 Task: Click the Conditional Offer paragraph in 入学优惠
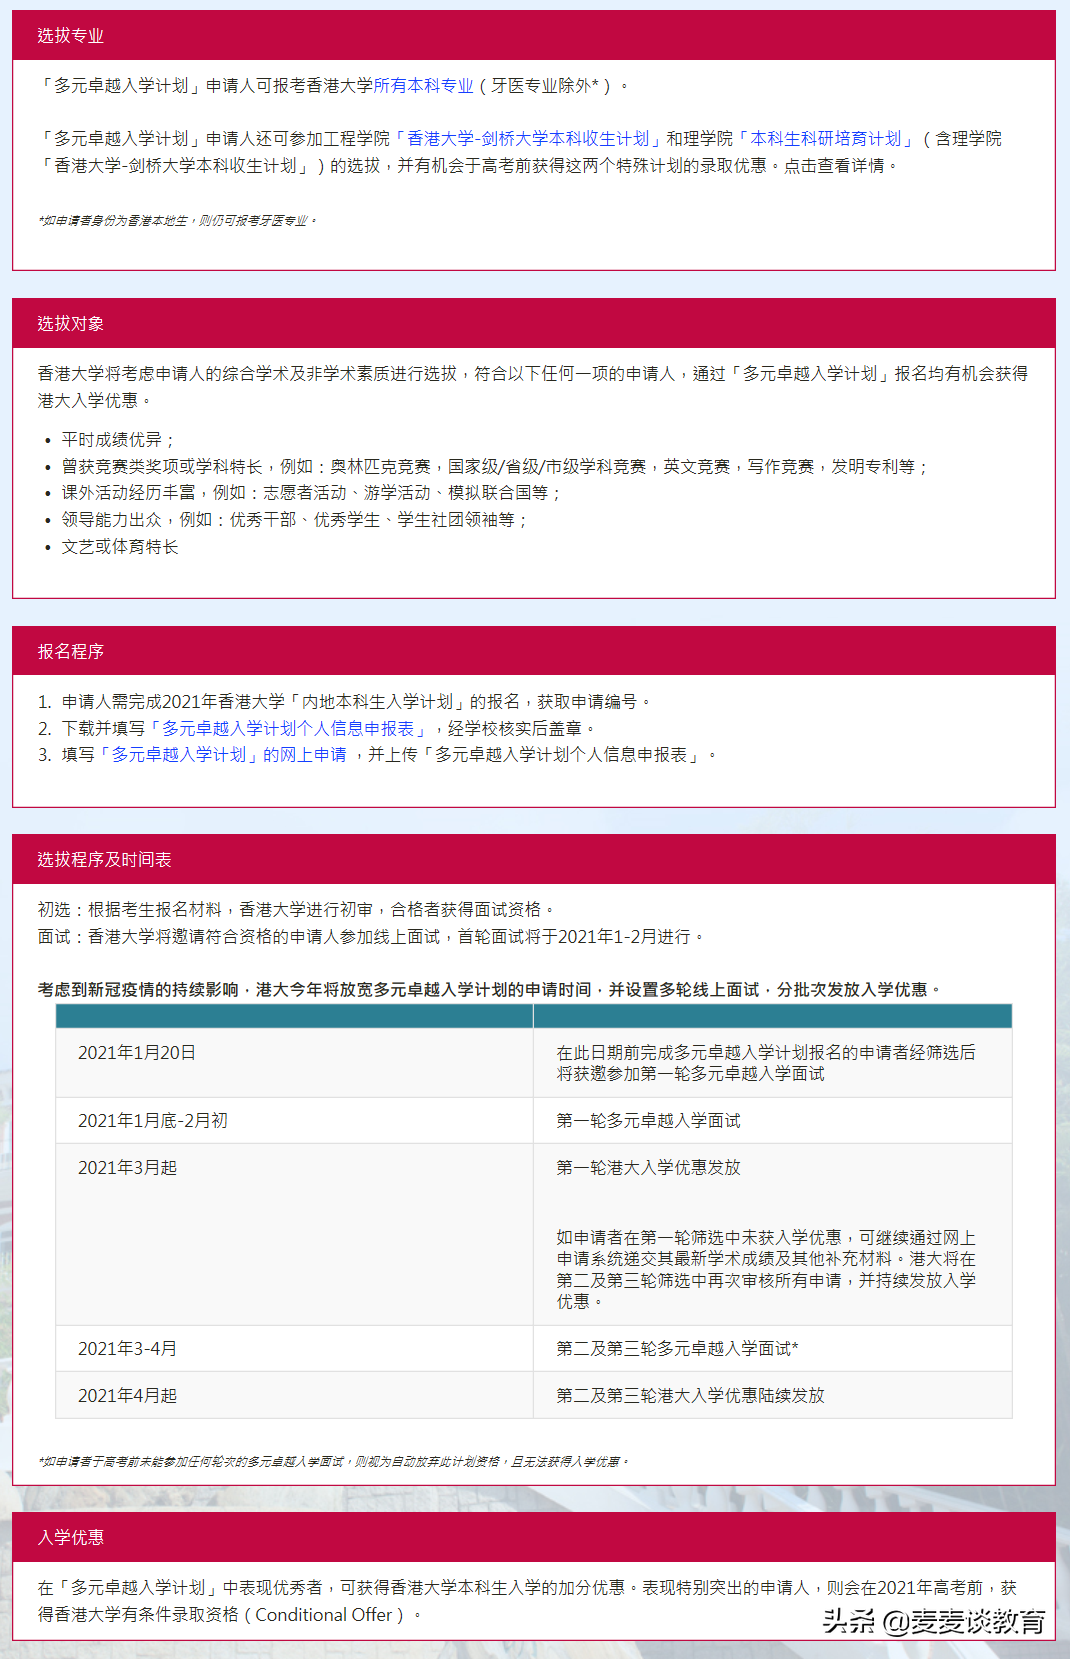(x=527, y=1601)
